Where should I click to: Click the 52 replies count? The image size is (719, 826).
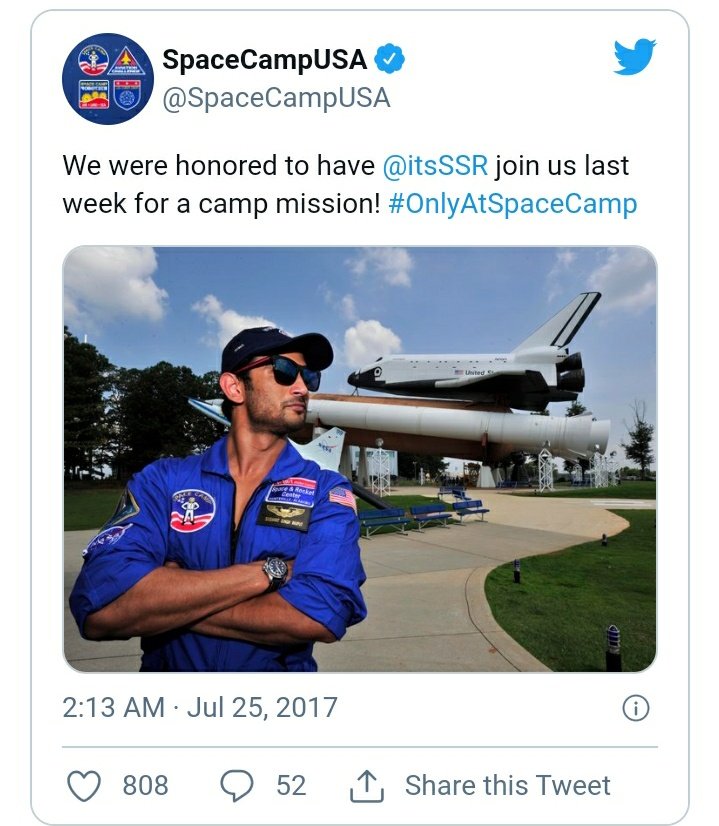[x=291, y=785]
